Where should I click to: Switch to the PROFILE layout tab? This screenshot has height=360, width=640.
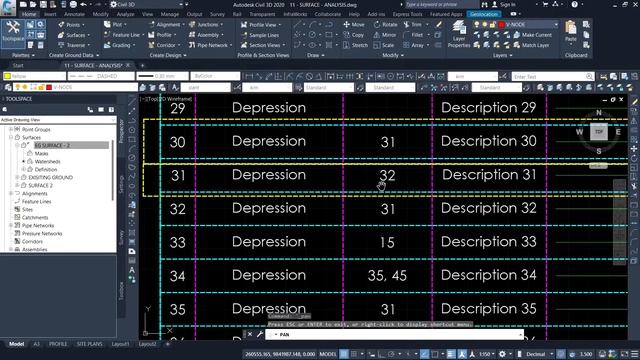tap(58, 344)
